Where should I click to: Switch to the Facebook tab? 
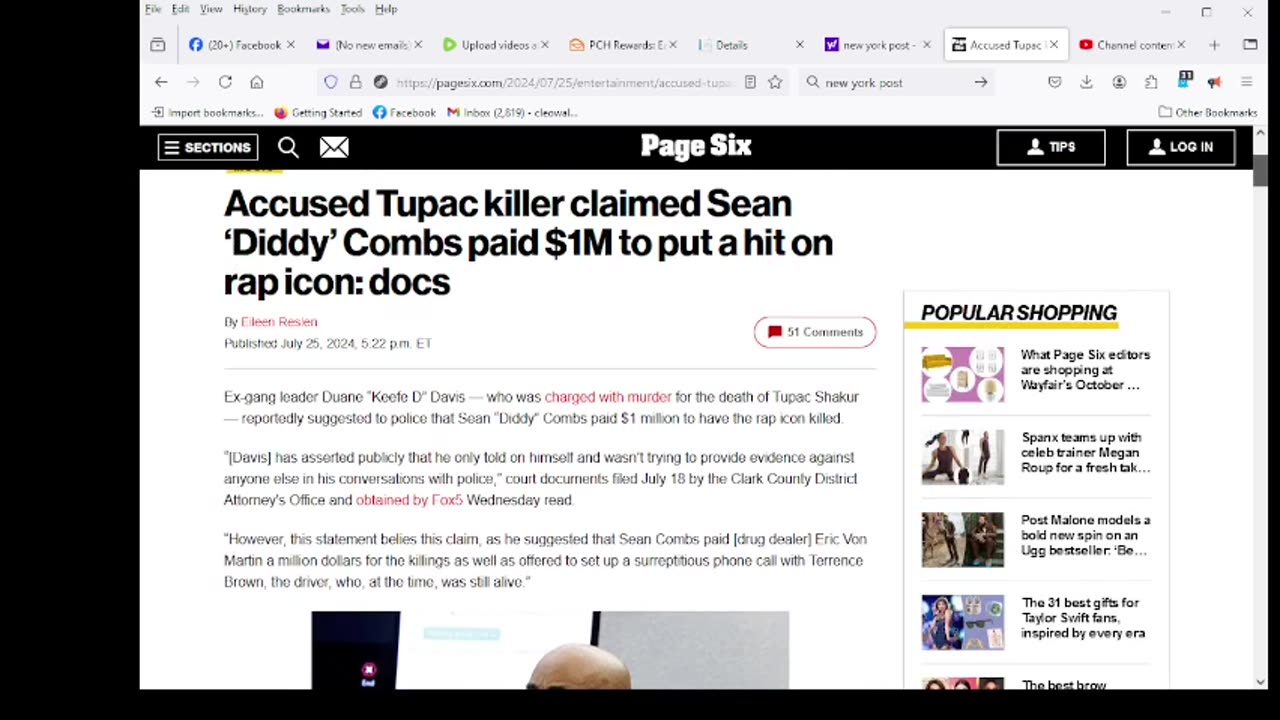point(242,45)
